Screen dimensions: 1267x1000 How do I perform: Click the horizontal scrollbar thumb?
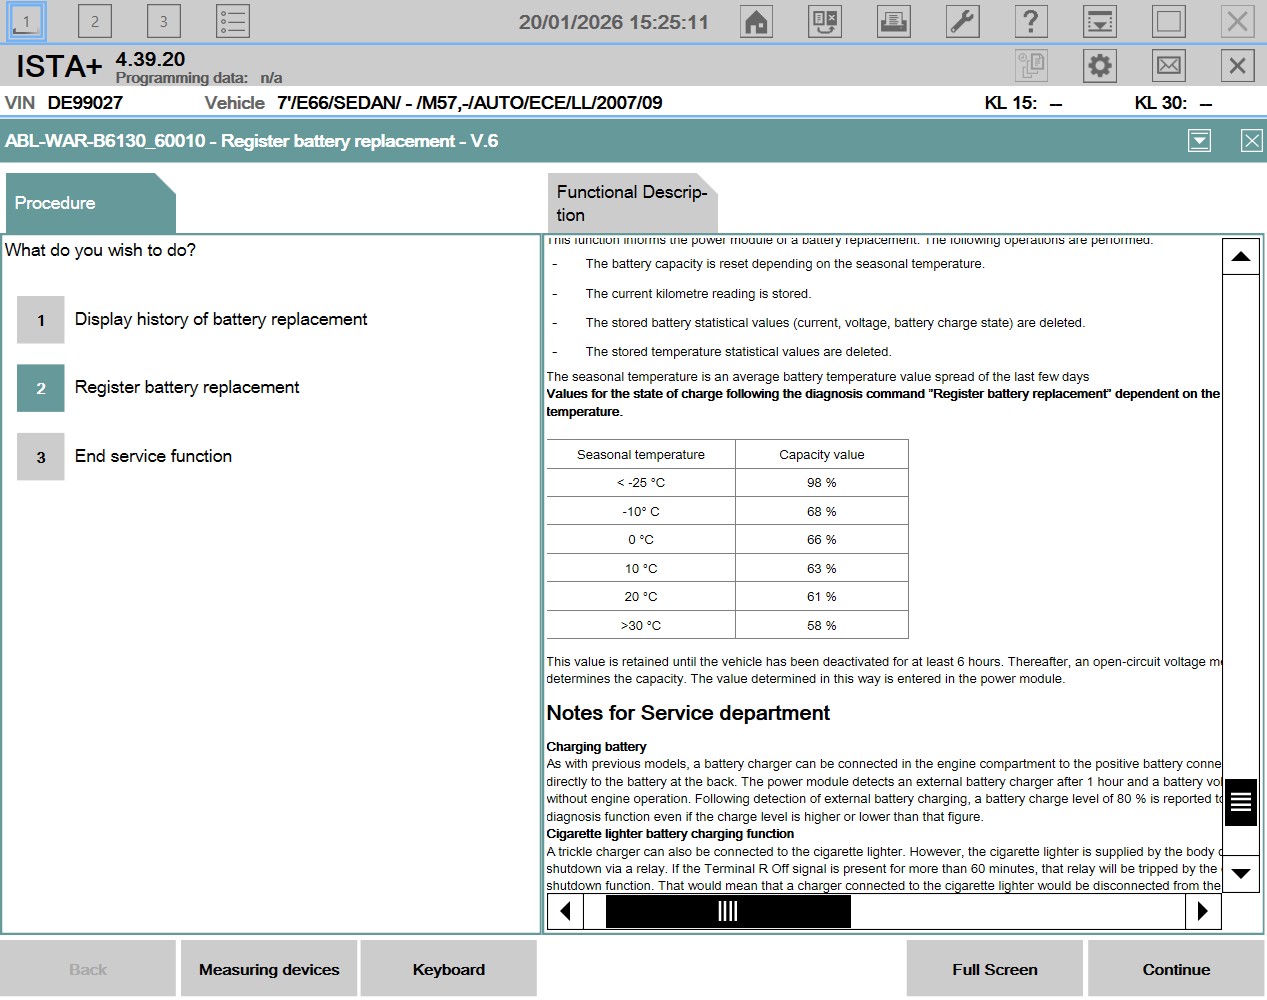click(x=727, y=911)
